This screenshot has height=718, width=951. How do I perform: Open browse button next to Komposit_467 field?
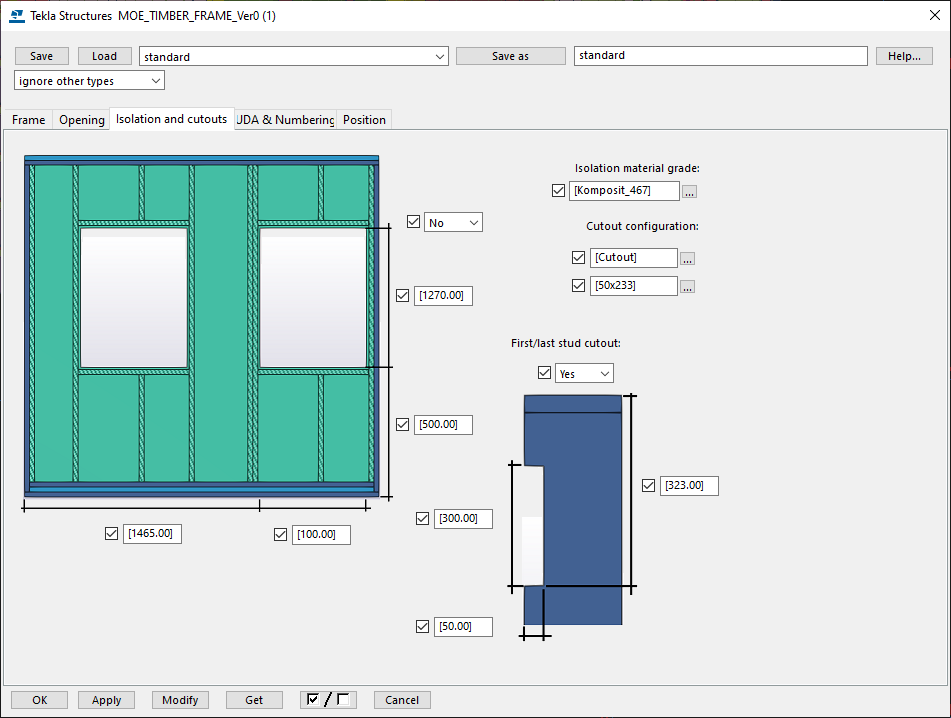pos(689,192)
